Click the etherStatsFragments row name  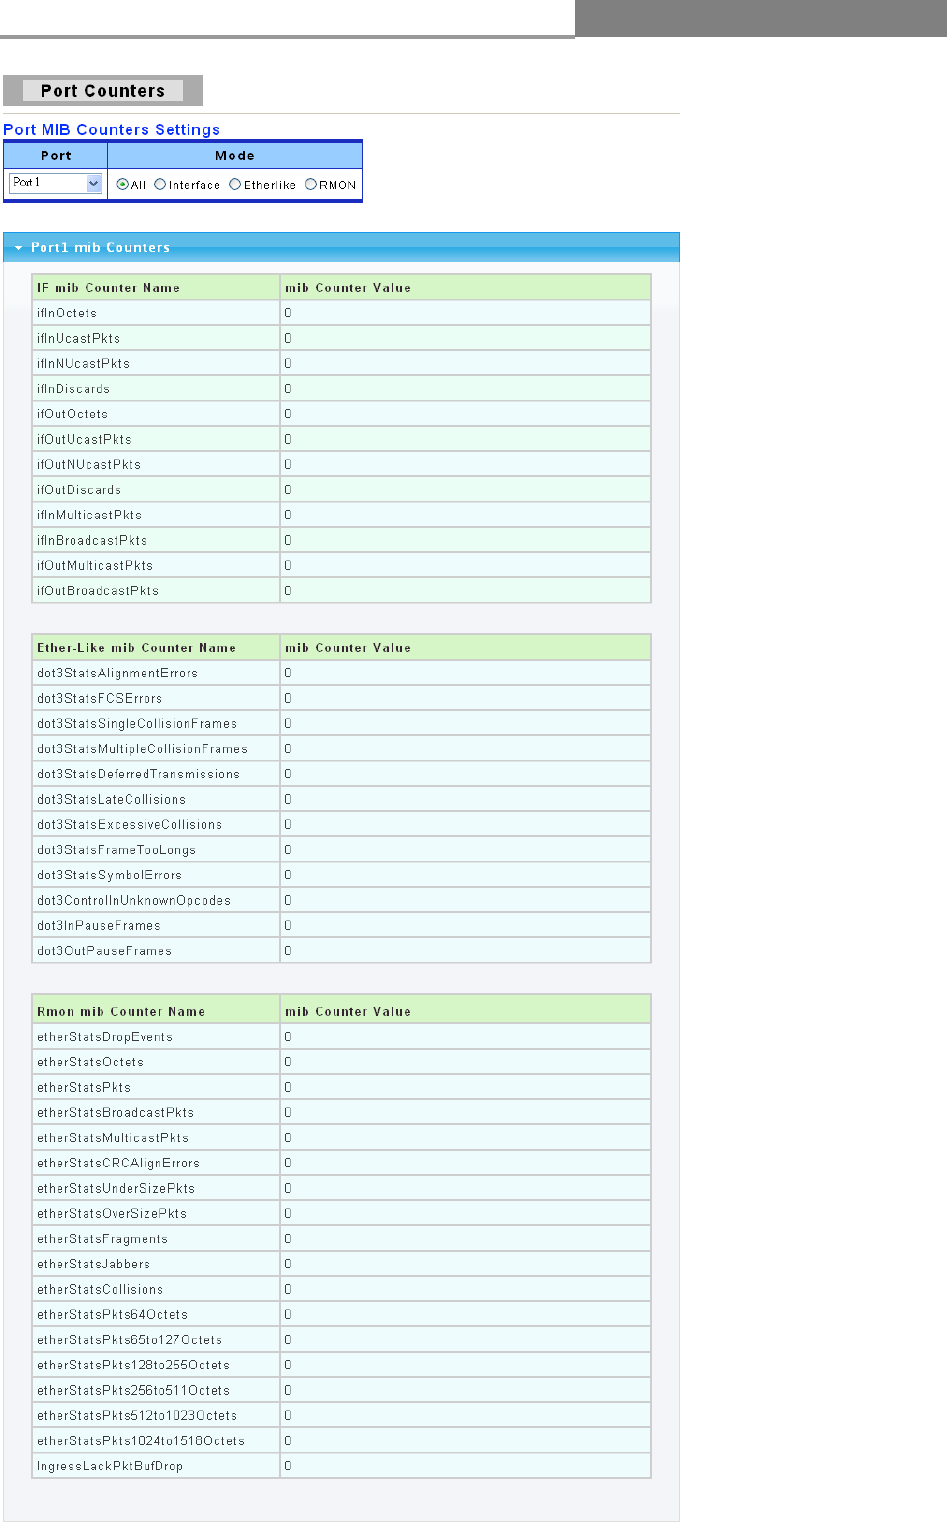(102, 1239)
